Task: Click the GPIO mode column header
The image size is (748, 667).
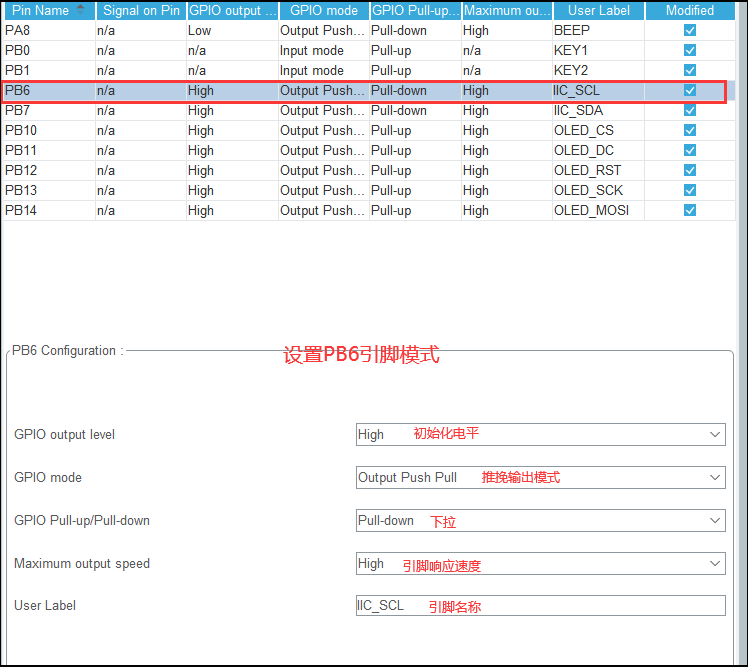Action: click(x=323, y=10)
